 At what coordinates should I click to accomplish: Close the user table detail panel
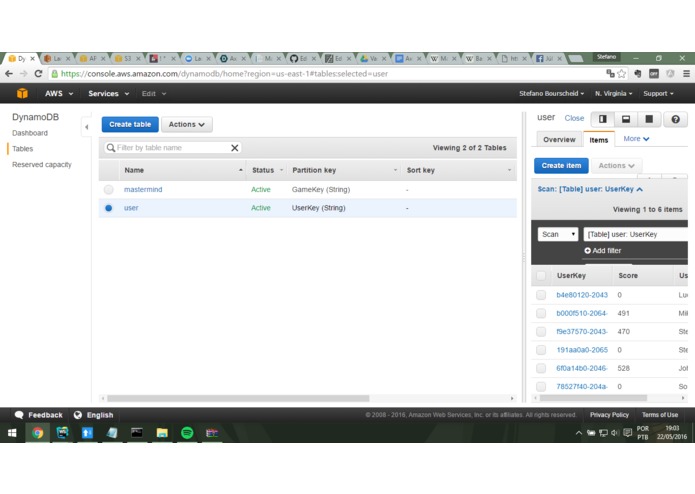coord(574,118)
